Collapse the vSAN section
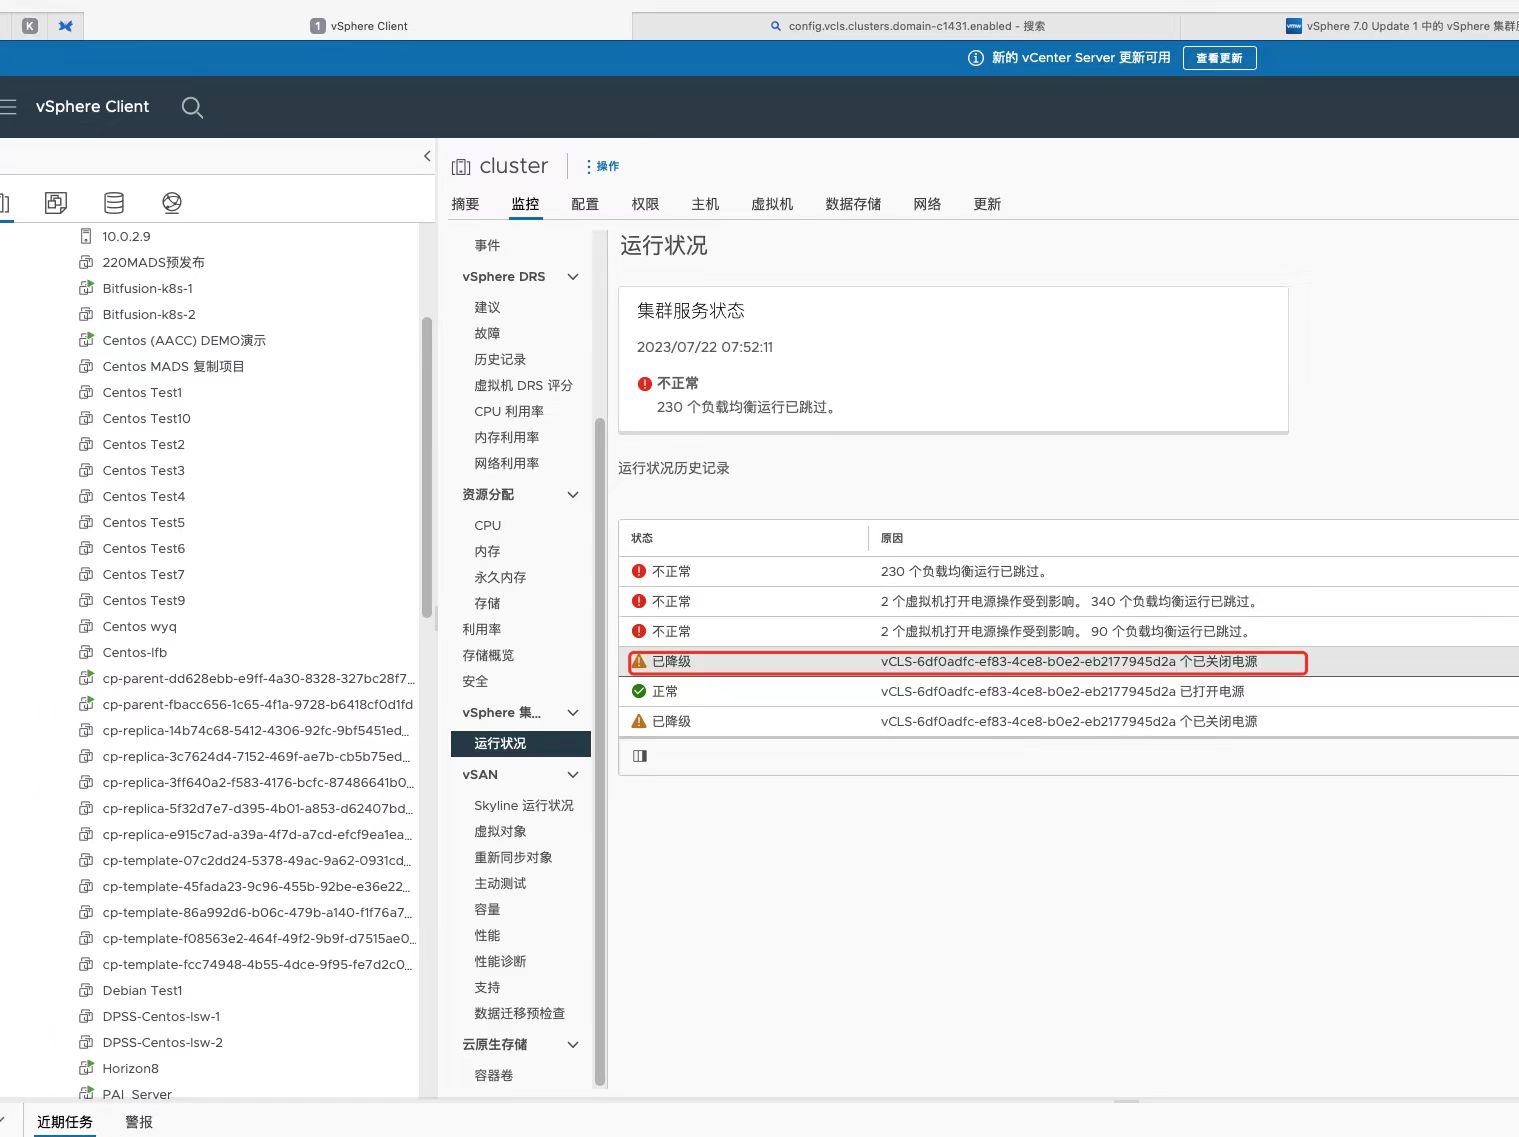Screen dimensions: 1519x1137 (573, 775)
